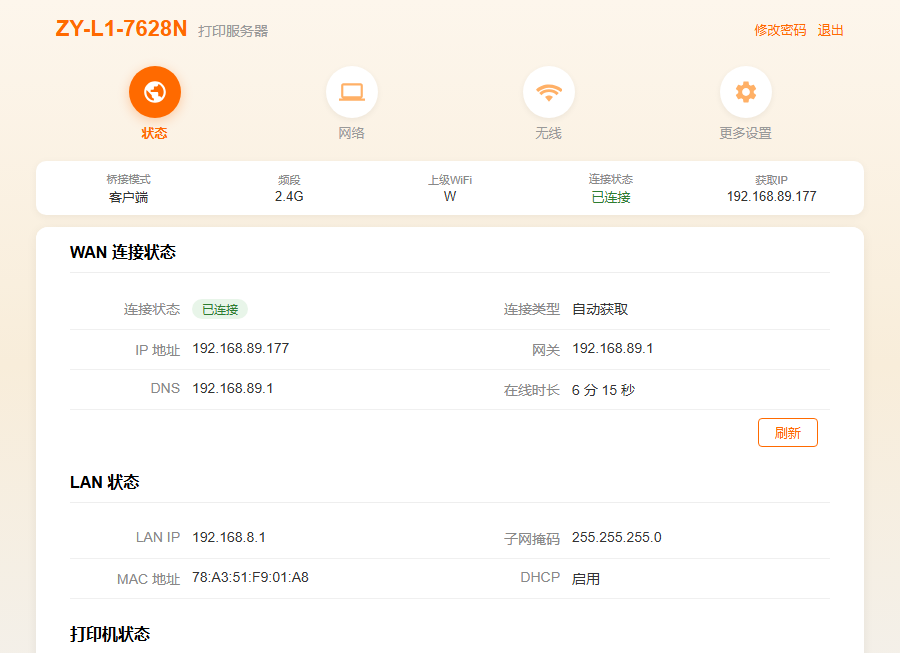The image size is (900, 653).
Task: Click the DNS 192.168.89.1 value
Action: click(232, 388)
